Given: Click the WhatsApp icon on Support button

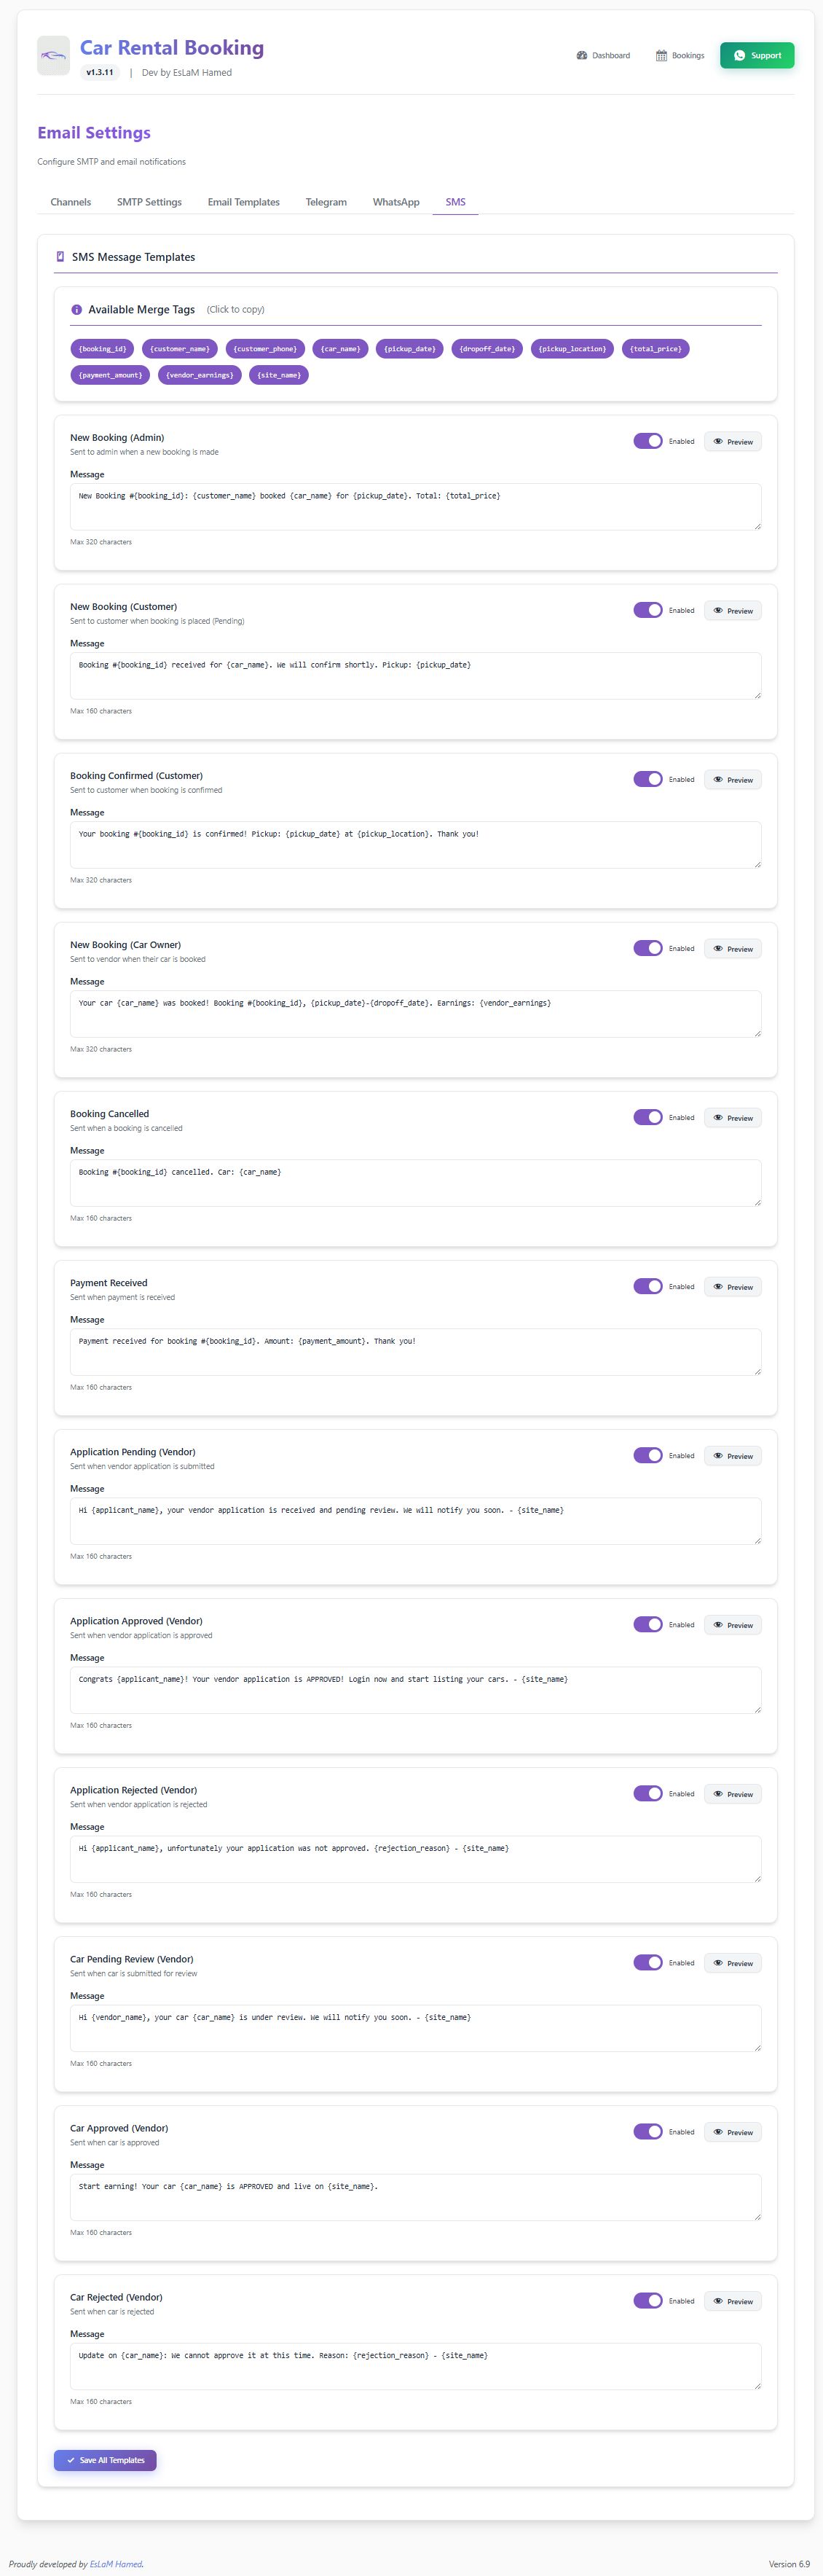Looking at the screenshot, I should [x=740, y=56].
